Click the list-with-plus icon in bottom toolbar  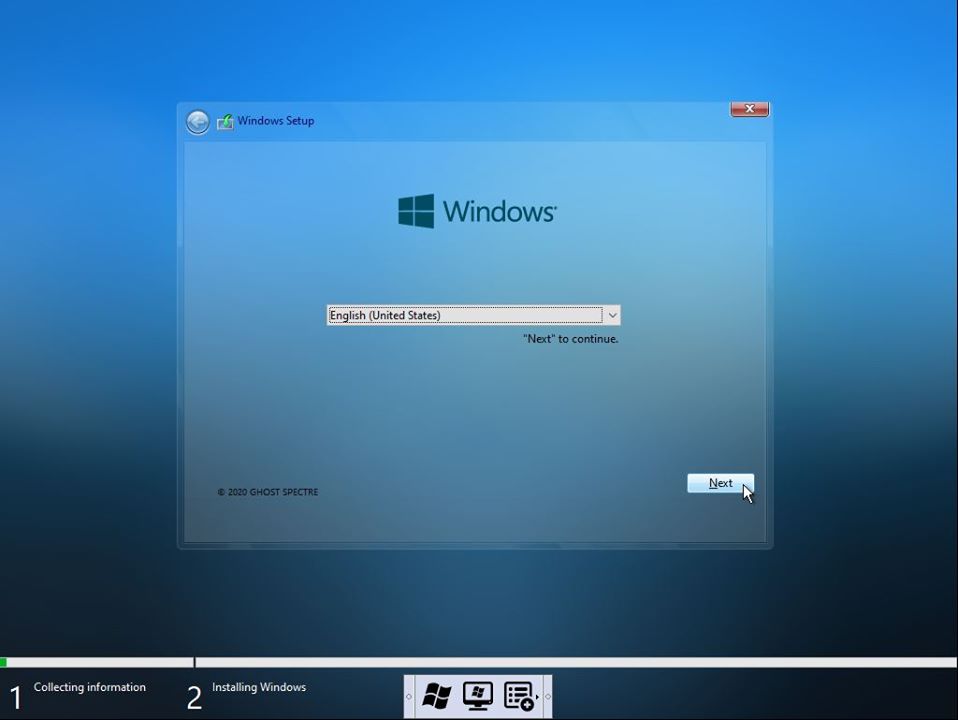coord(519,696)
